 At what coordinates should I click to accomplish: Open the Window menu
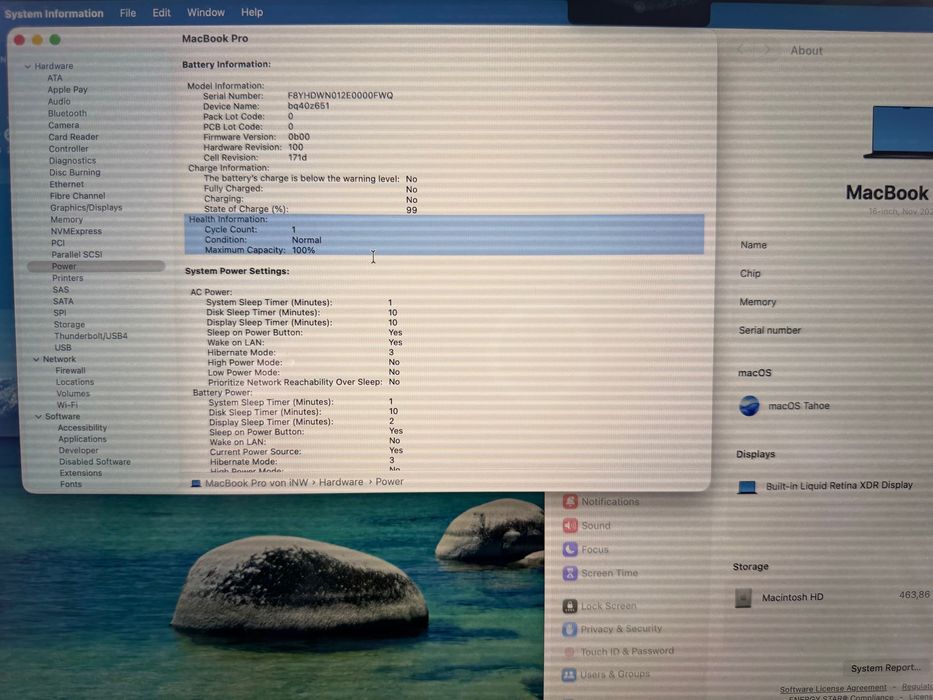coord(206,12)
